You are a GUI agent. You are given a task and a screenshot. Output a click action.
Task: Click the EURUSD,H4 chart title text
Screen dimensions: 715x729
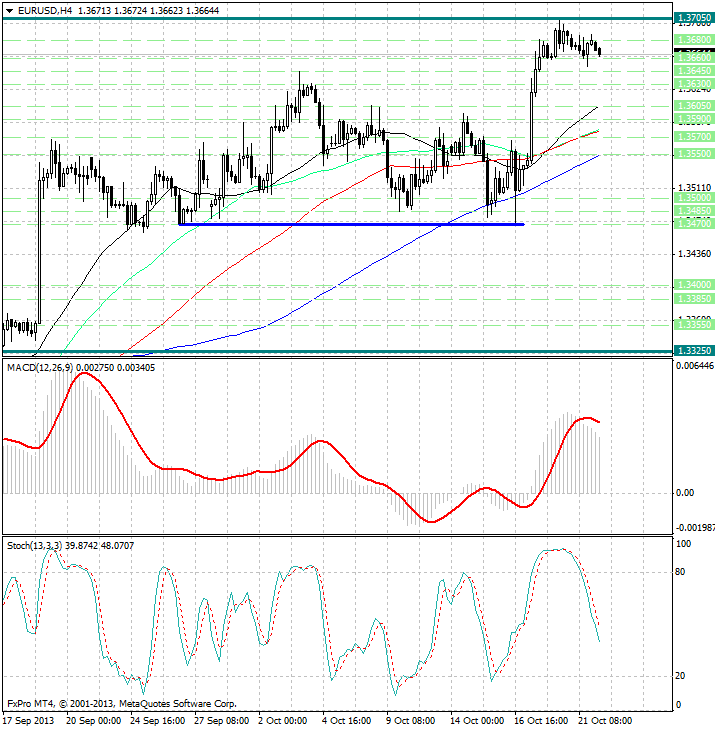(x=45, y=10)
